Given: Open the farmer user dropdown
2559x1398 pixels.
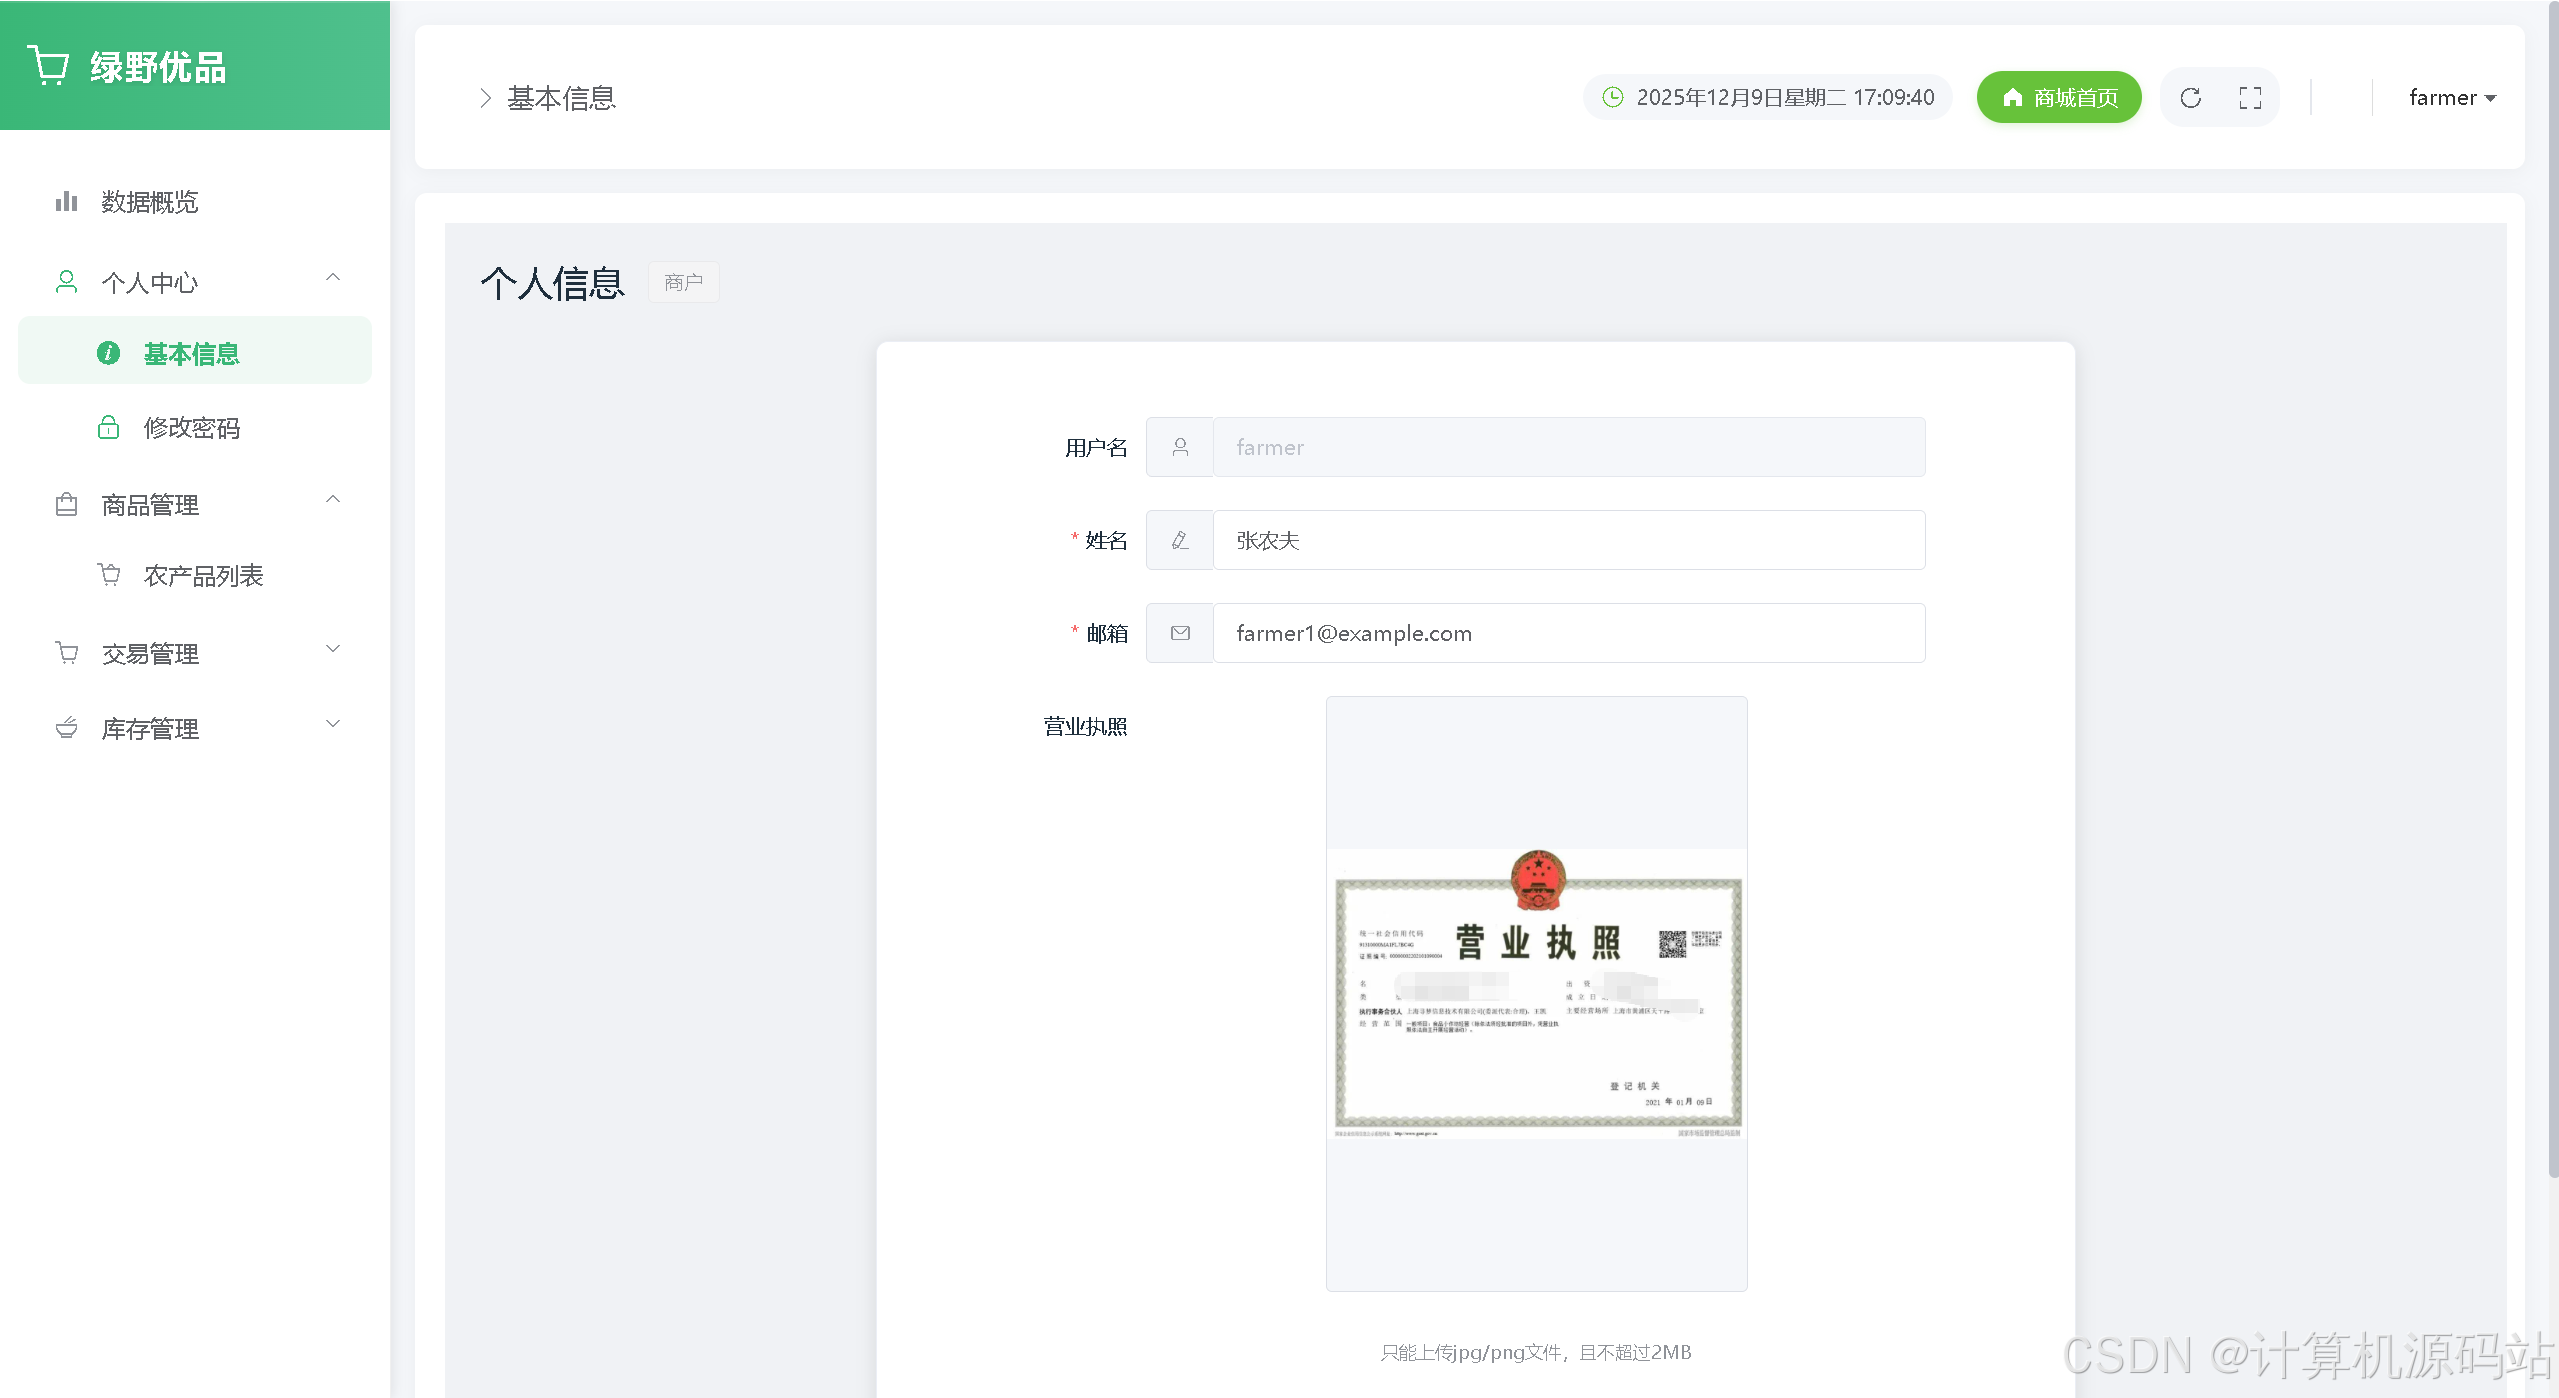Looking at the screenshot, I should [x=2452, y=98].
